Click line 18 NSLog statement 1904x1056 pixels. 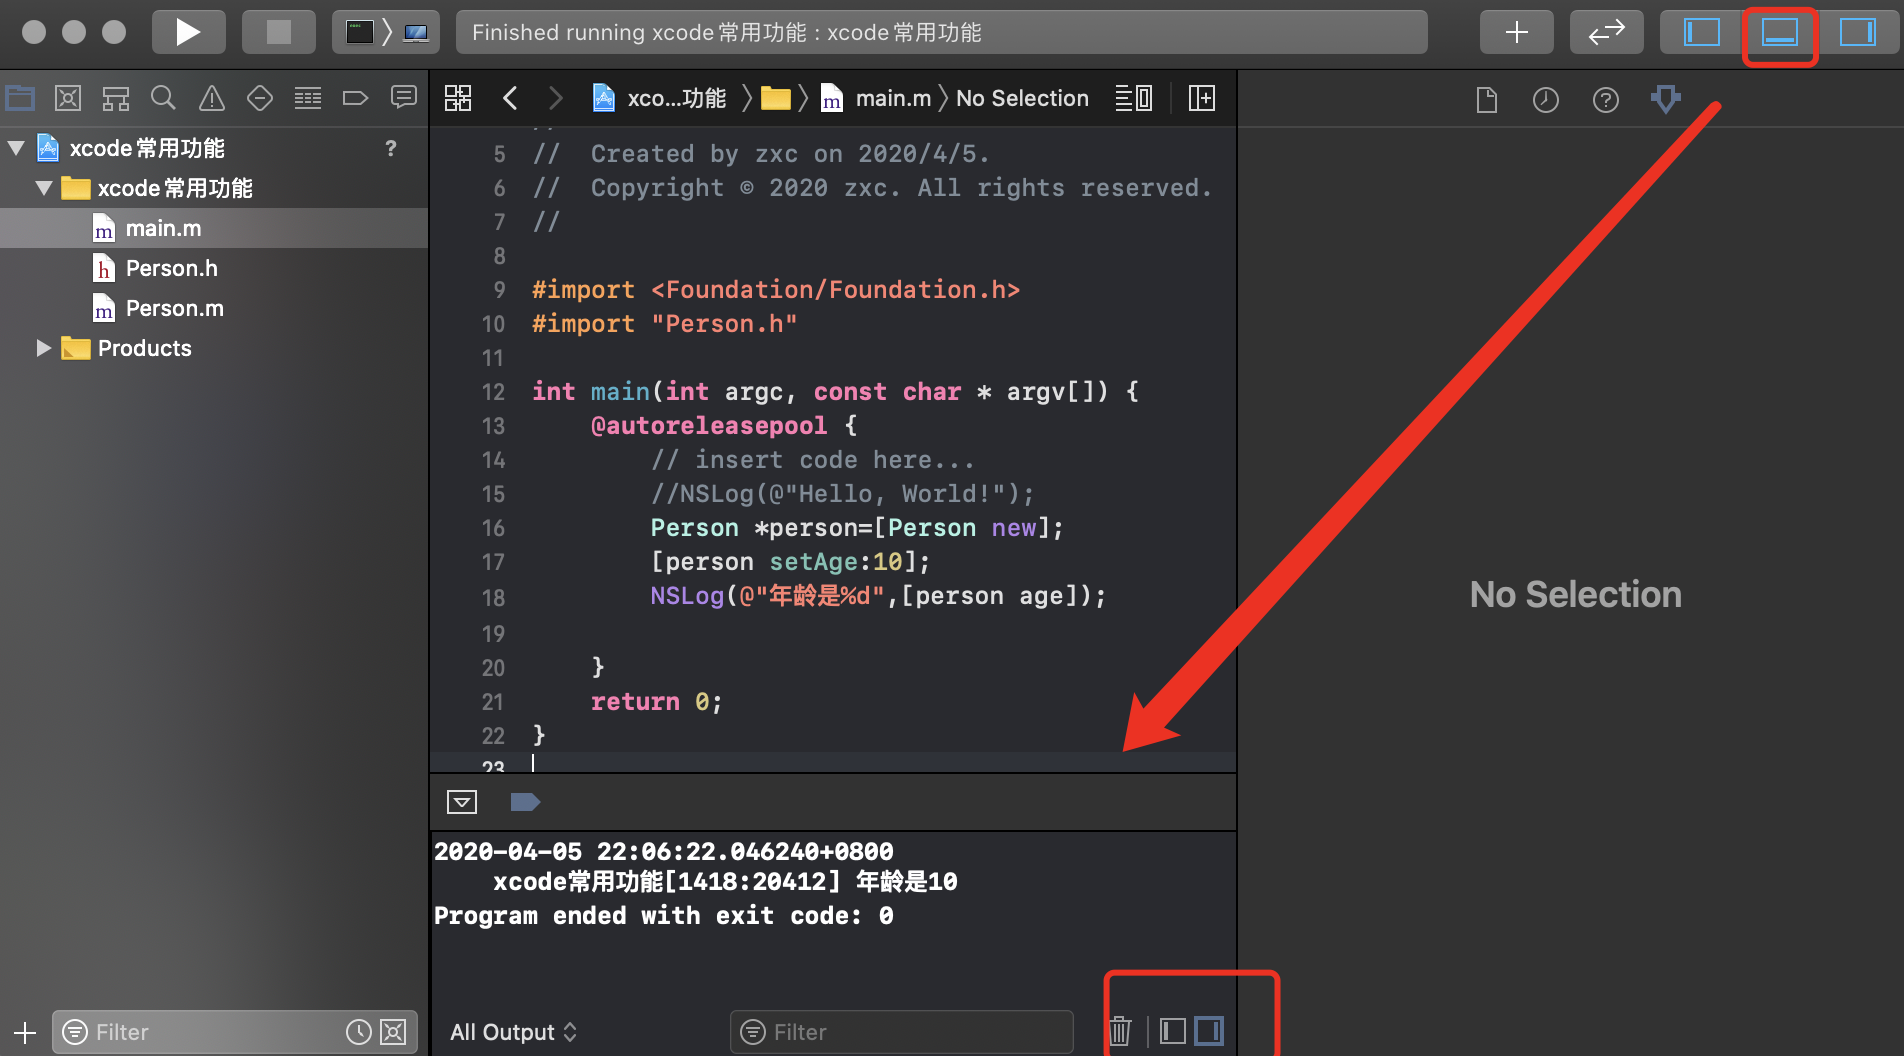click(878, 596)
